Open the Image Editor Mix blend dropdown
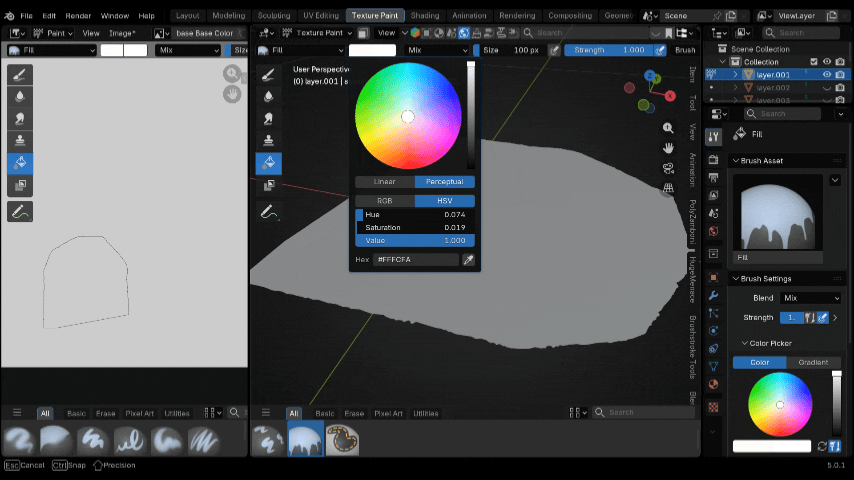The image size is (854, 480). [188, 50]
